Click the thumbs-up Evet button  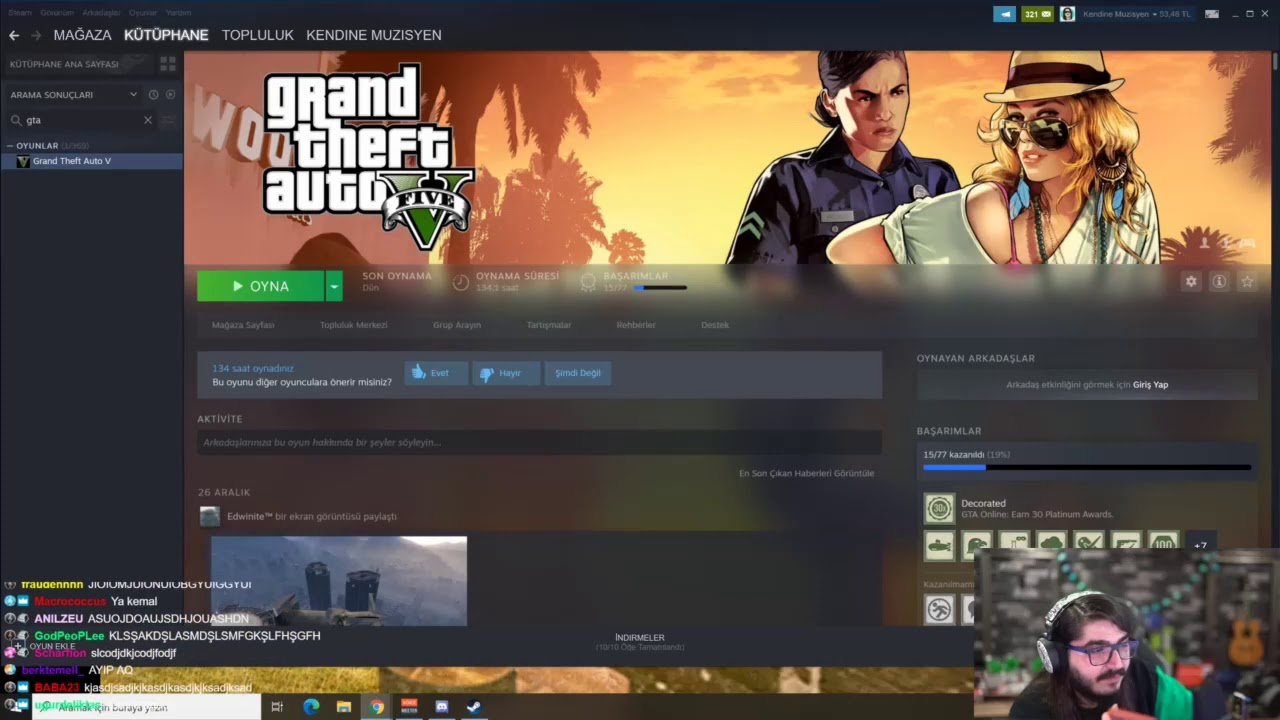tap(436, 373)
